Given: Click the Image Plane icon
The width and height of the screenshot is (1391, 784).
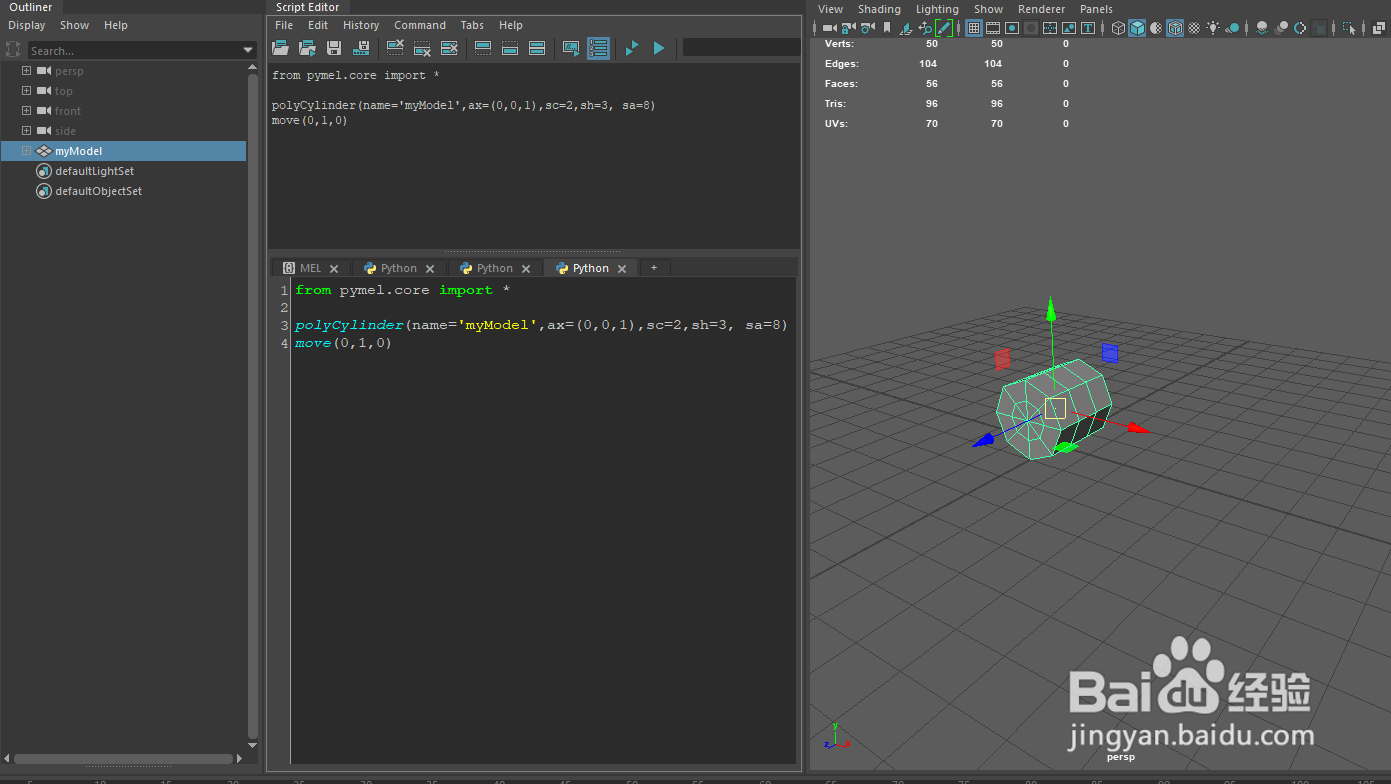Looking at the screenshot, I should [x=906, y=28].
